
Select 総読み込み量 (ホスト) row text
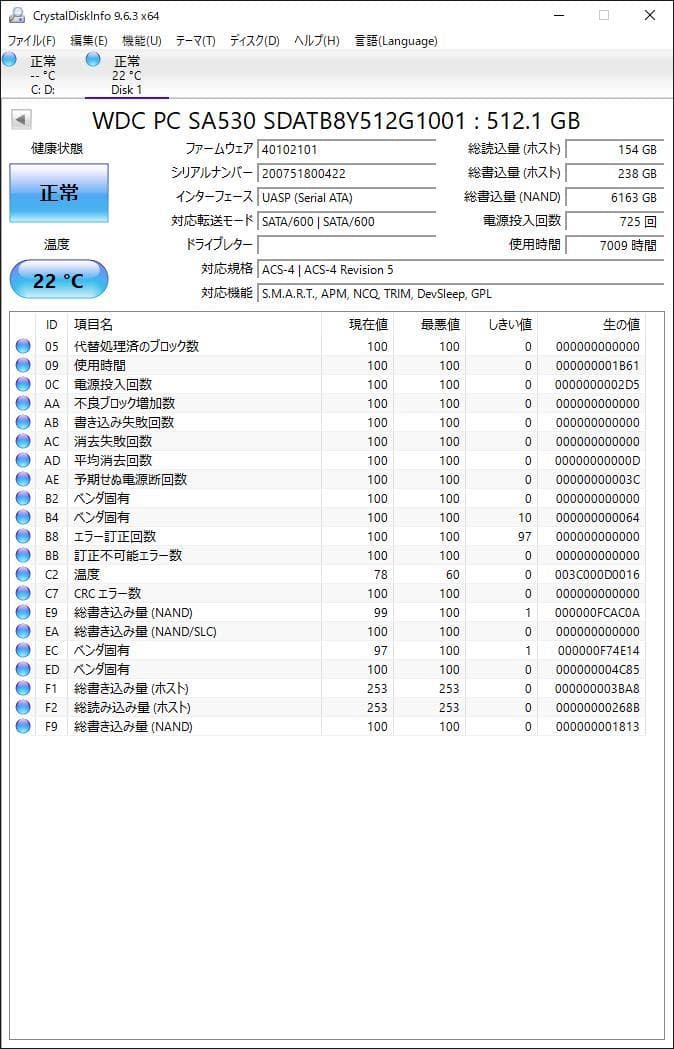coord(133,708)
